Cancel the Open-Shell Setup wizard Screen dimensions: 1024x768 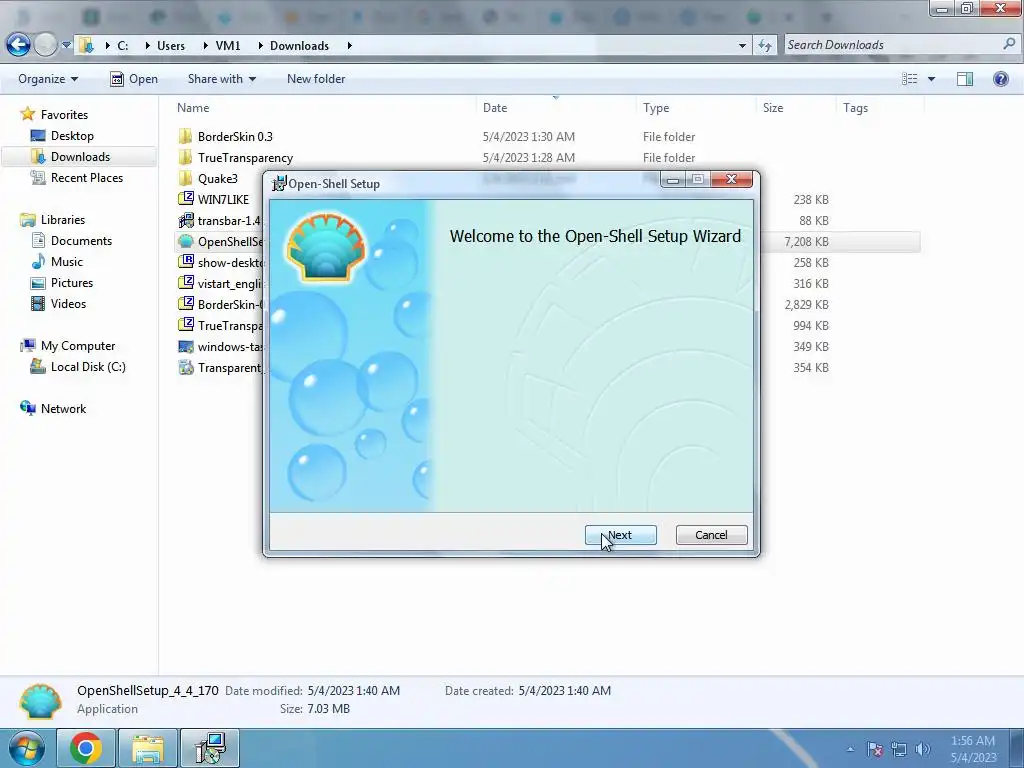711,535
